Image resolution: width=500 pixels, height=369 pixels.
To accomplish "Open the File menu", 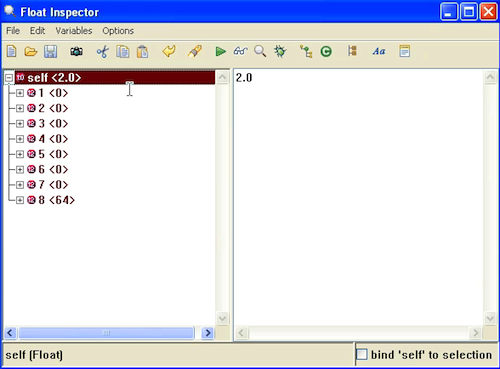I will 13,31.
